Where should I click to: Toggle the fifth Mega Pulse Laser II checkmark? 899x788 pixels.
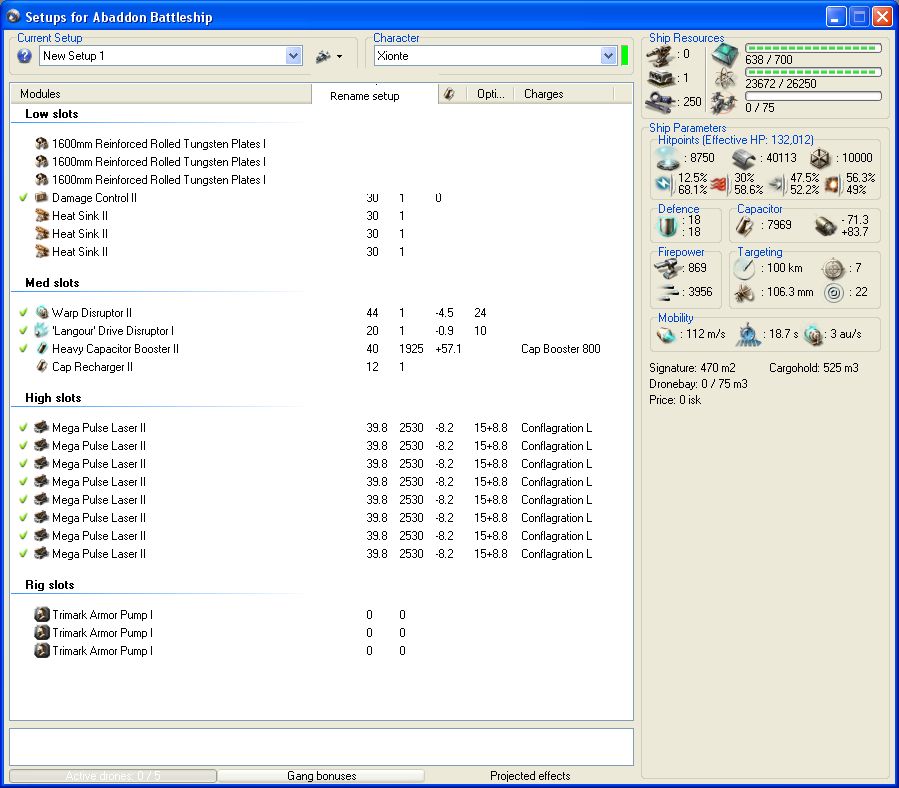[x=24, y=500]
